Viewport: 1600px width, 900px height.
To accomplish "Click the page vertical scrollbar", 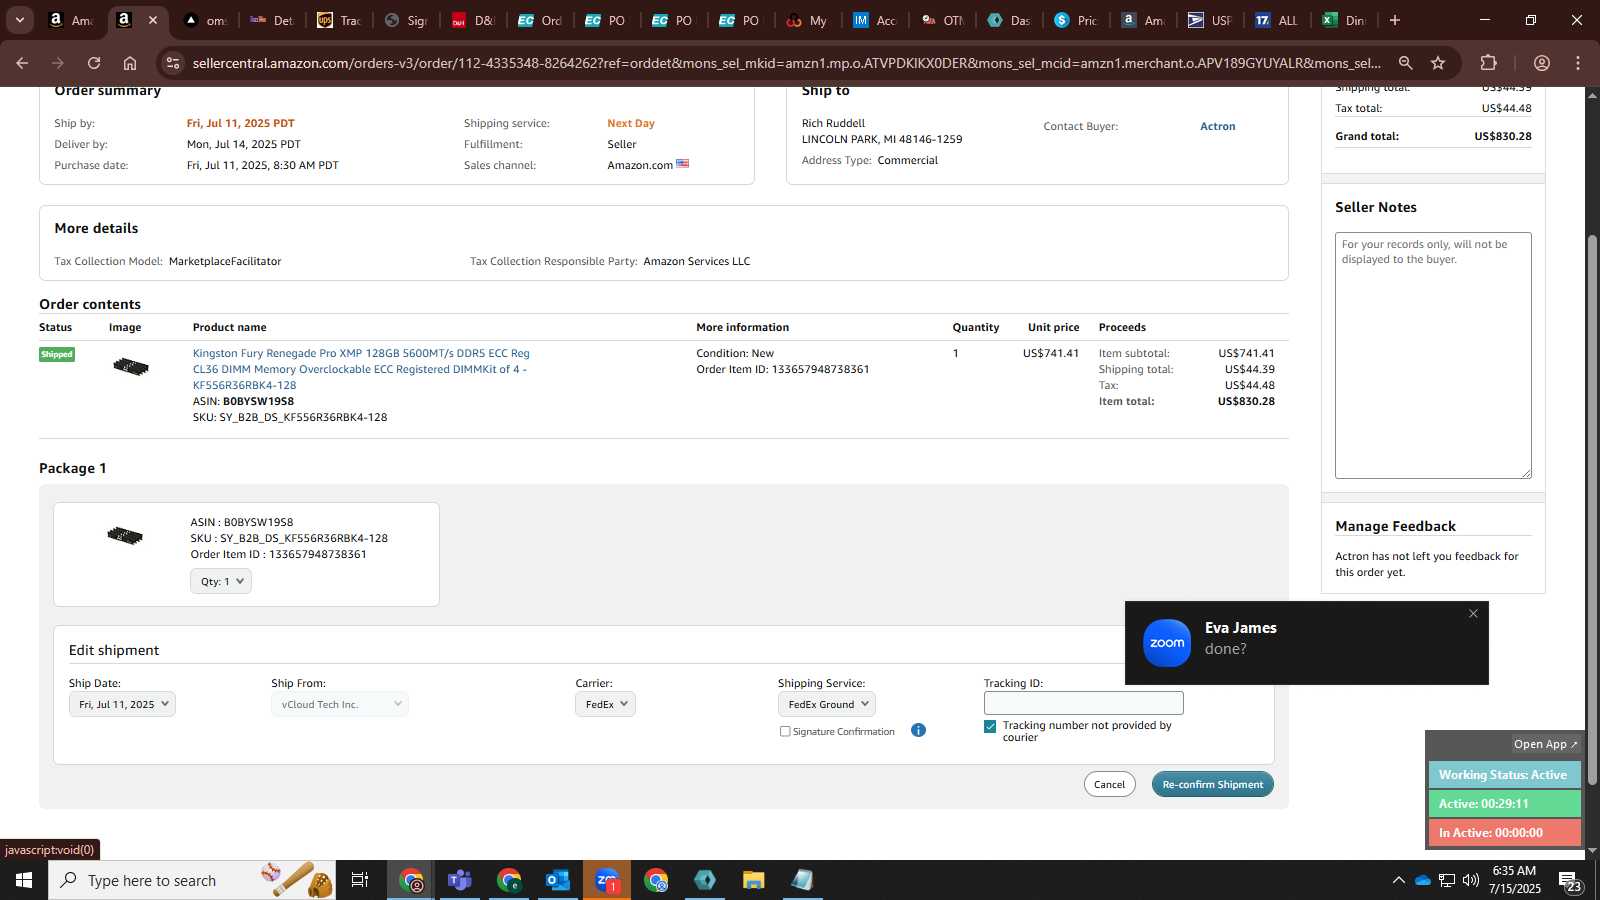I will pyautogui.click(x=1592, y=510).
